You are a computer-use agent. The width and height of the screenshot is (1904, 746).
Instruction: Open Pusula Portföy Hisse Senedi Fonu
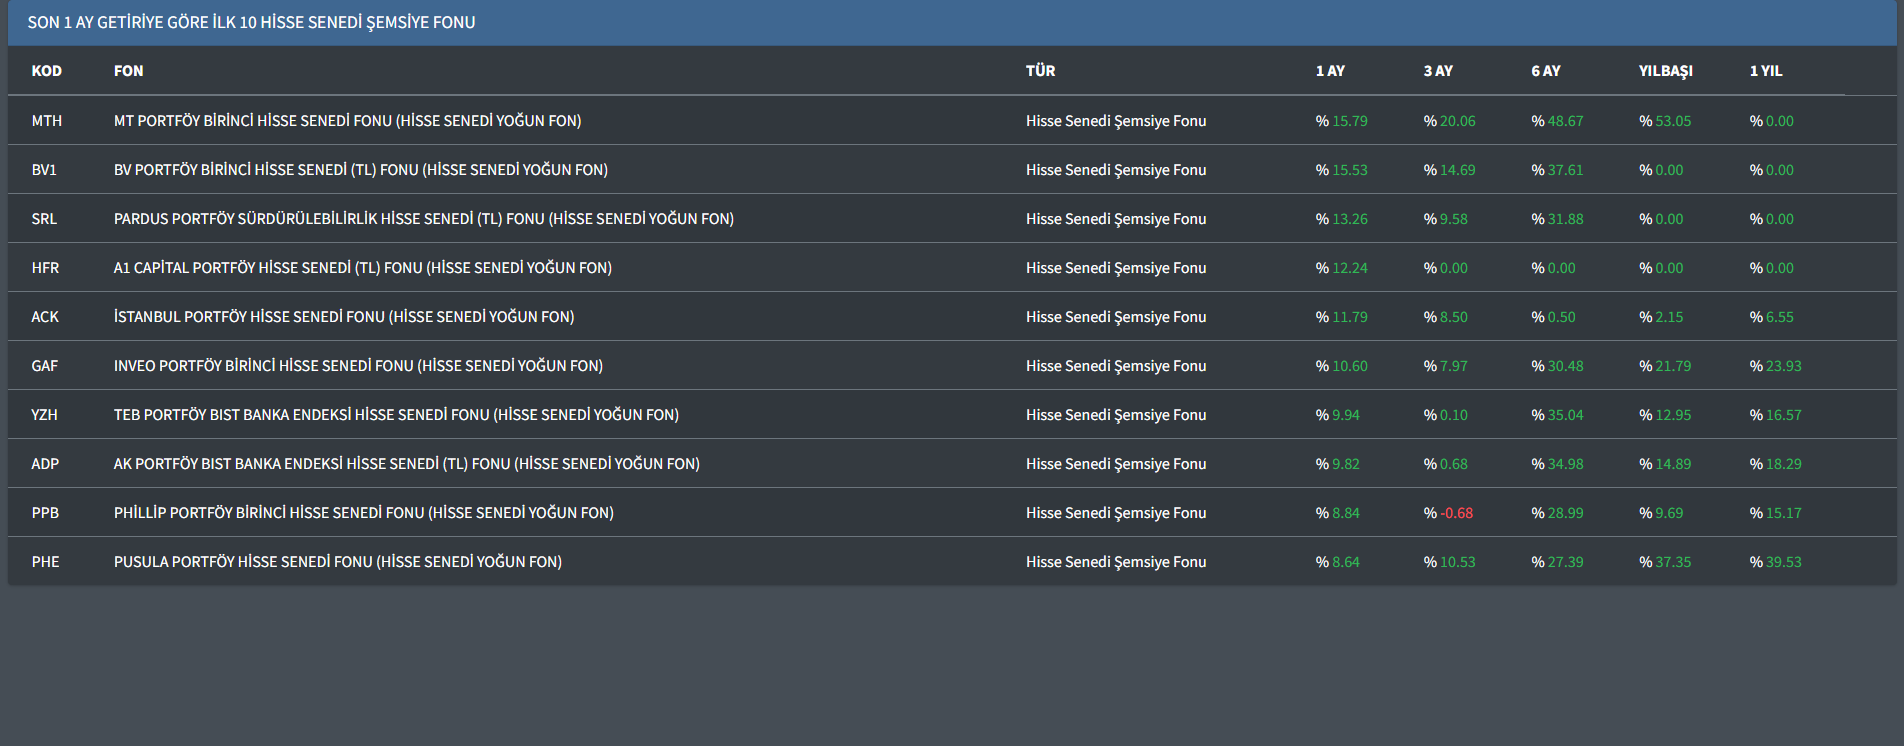click(x=337, y=562)
